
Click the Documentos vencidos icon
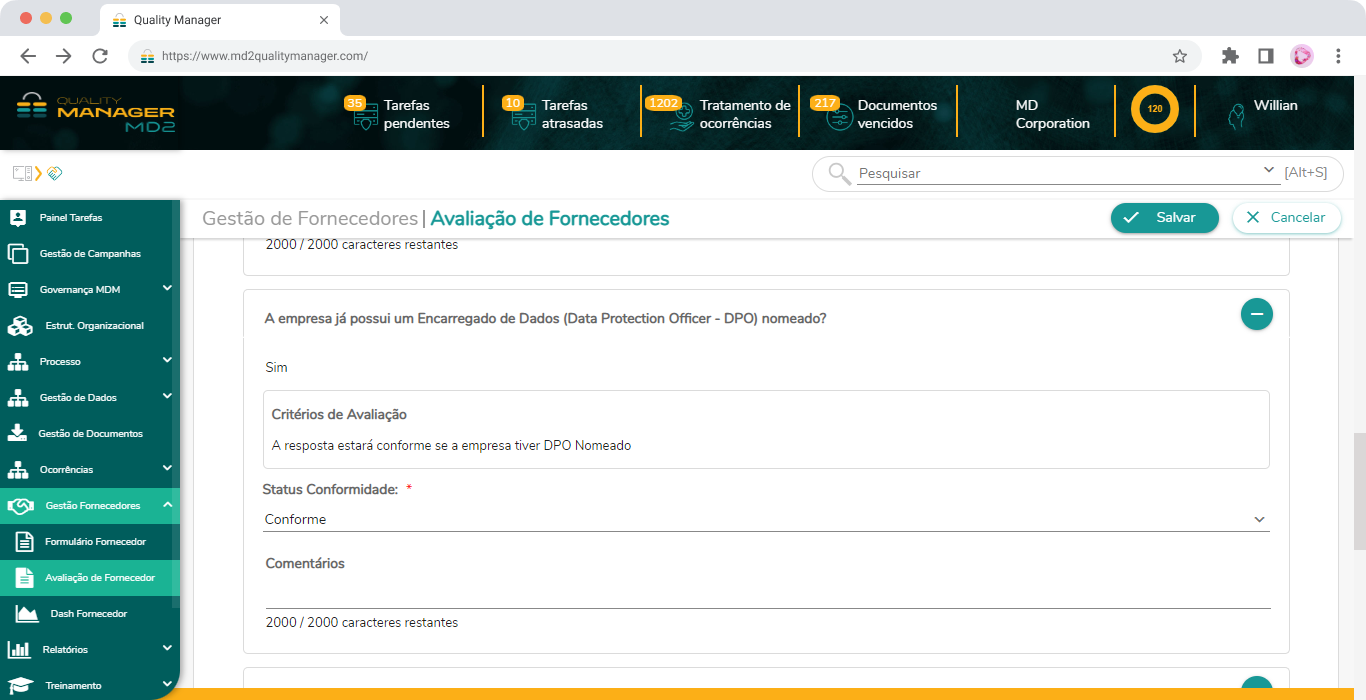(x=836, y=117)
